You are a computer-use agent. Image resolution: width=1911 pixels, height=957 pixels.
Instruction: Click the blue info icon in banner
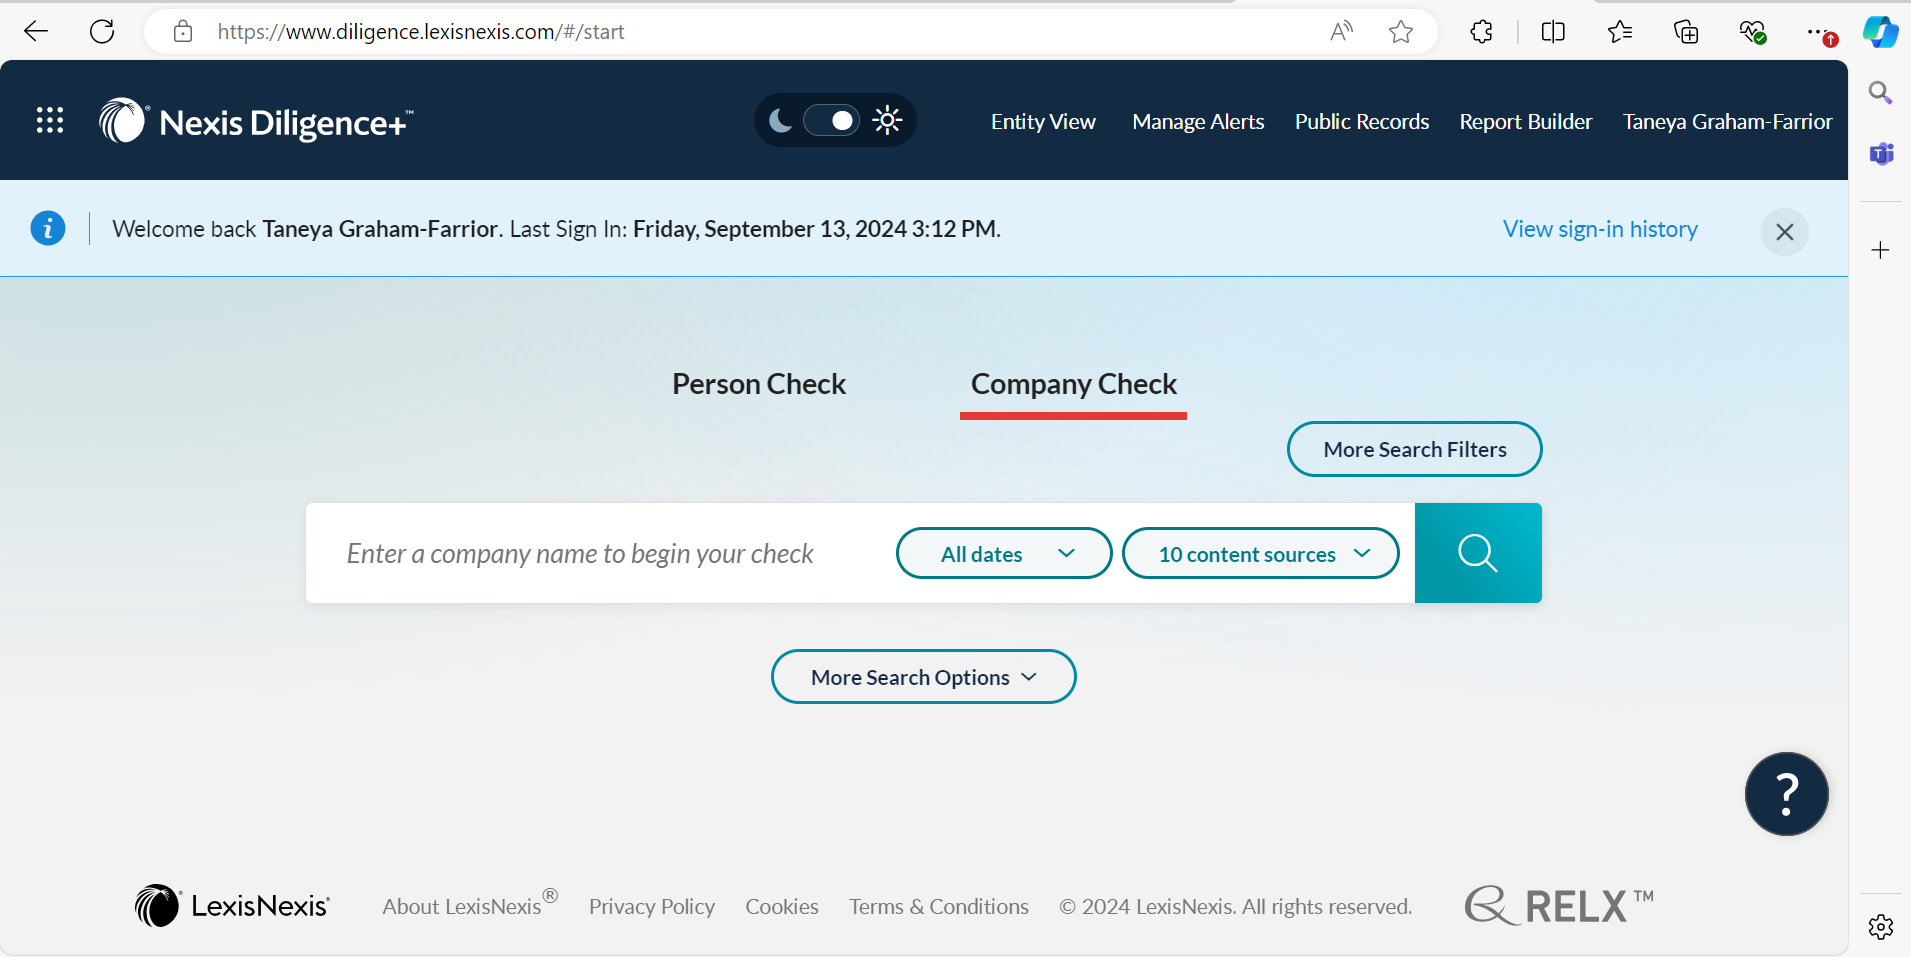tap(48, 228)
